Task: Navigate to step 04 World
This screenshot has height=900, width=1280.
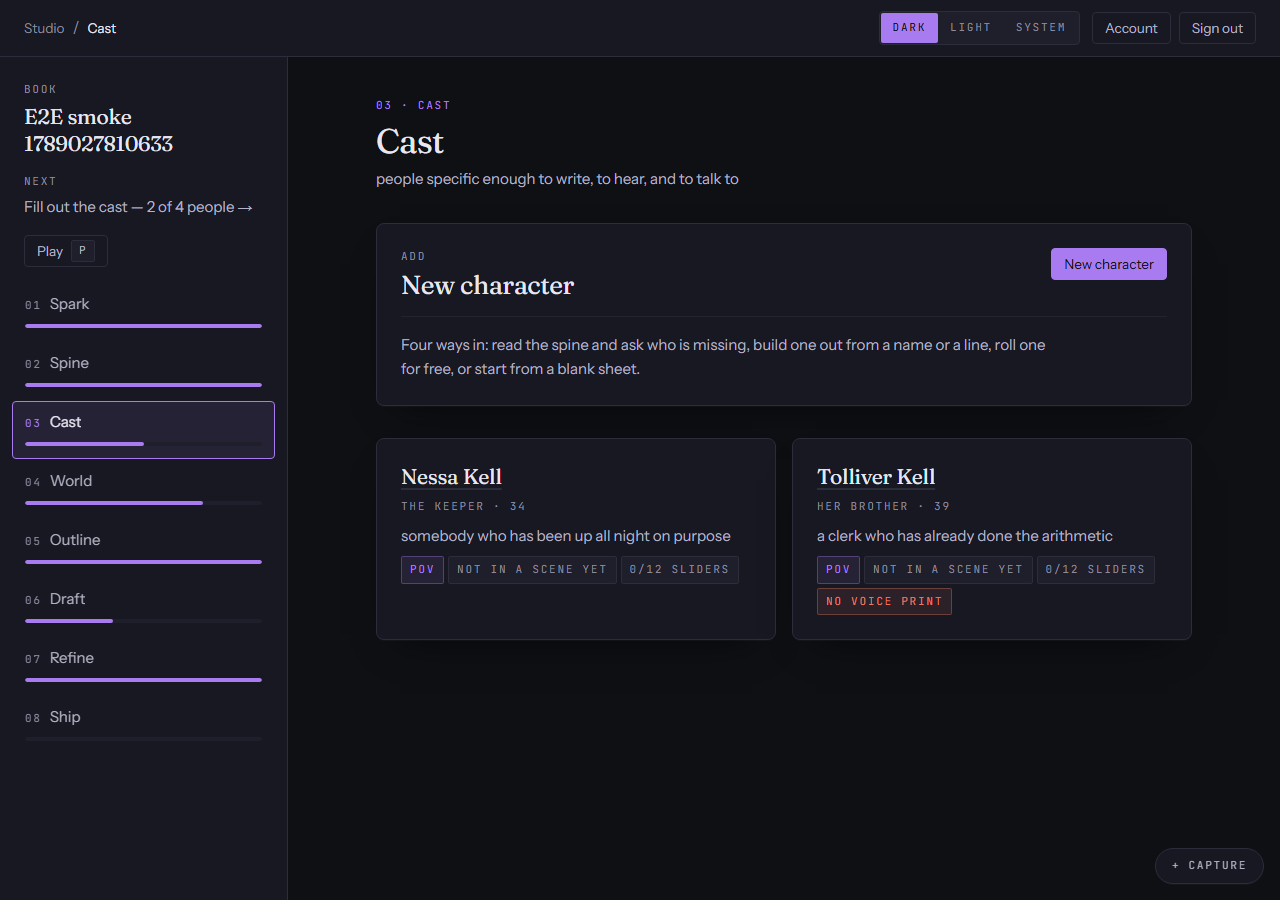Action: pyautogui.click(x=143, y=488)
